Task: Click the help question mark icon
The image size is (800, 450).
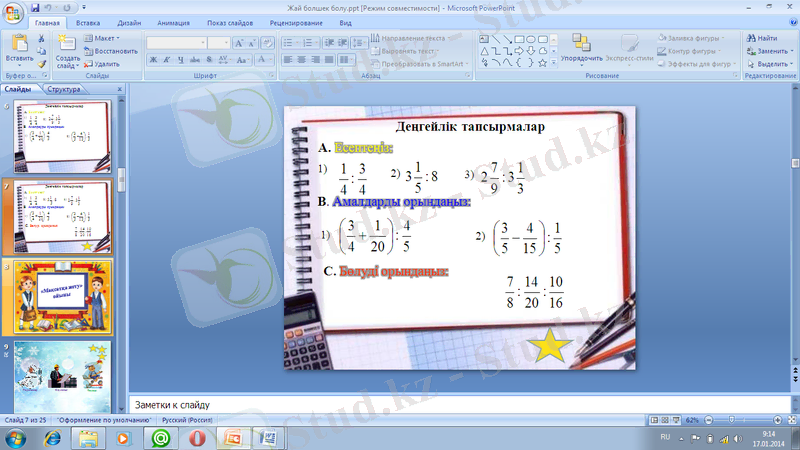Action: pos(790,21)
